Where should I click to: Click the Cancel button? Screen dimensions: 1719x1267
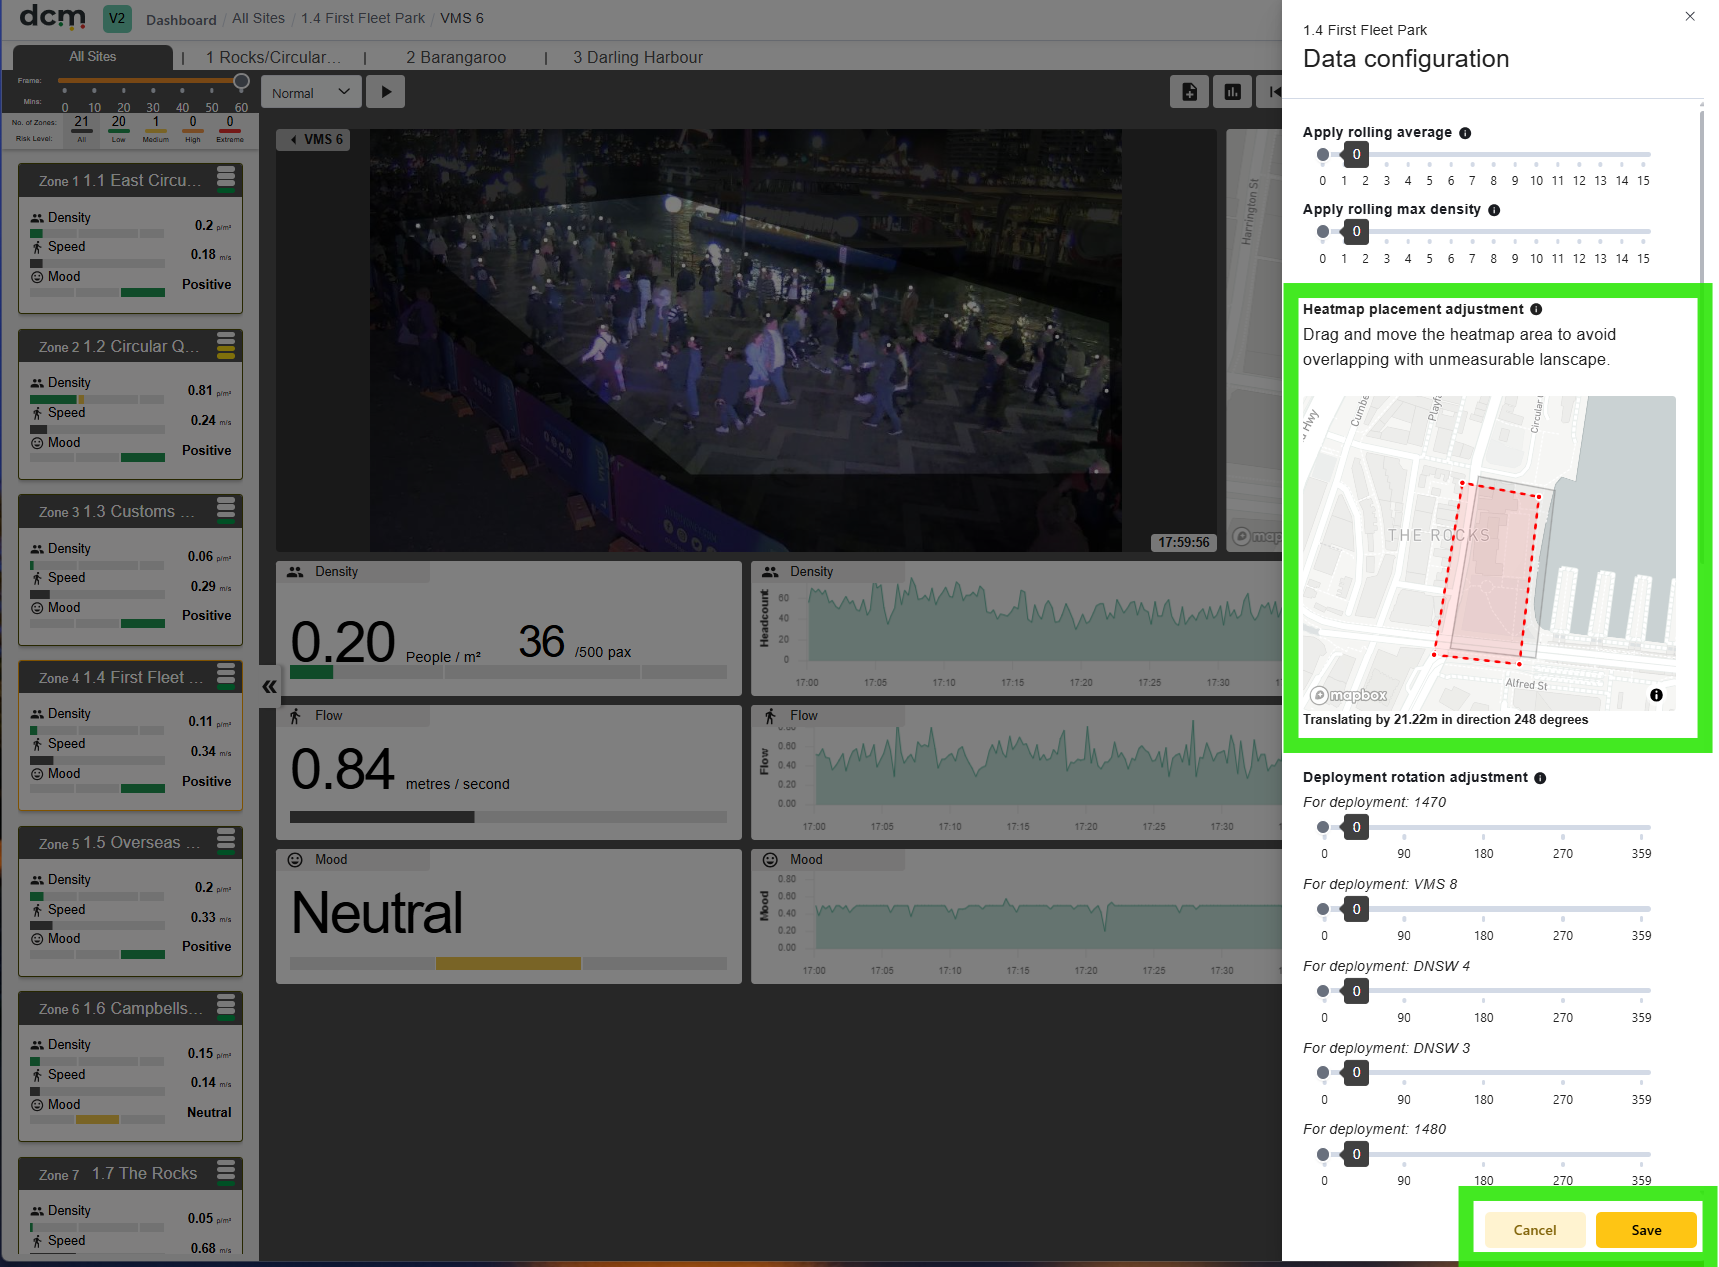[x=1535, y=1230]
